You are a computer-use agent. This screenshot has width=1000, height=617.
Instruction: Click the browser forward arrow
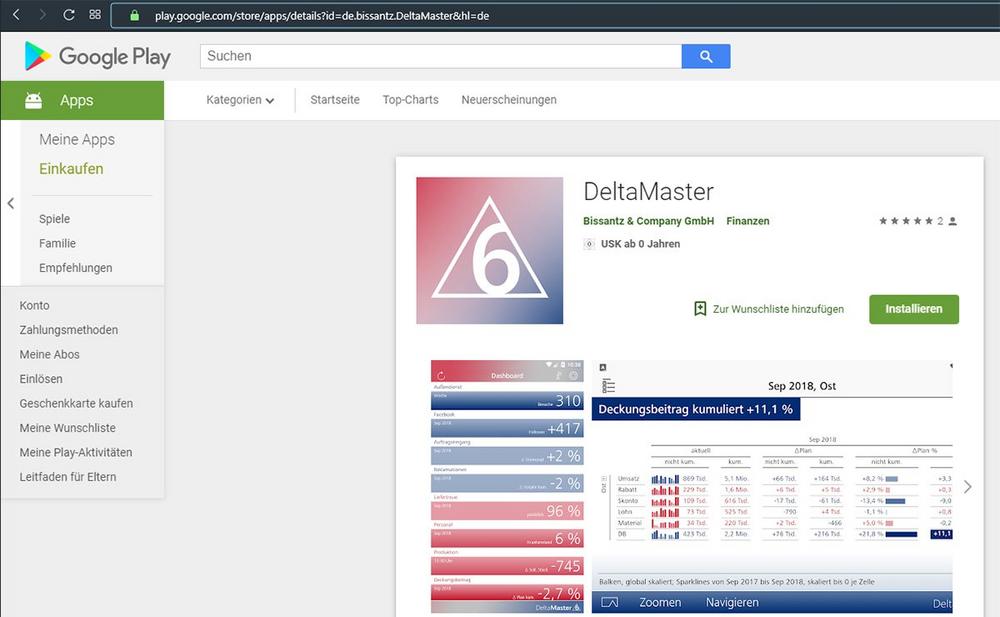(43, 15)
